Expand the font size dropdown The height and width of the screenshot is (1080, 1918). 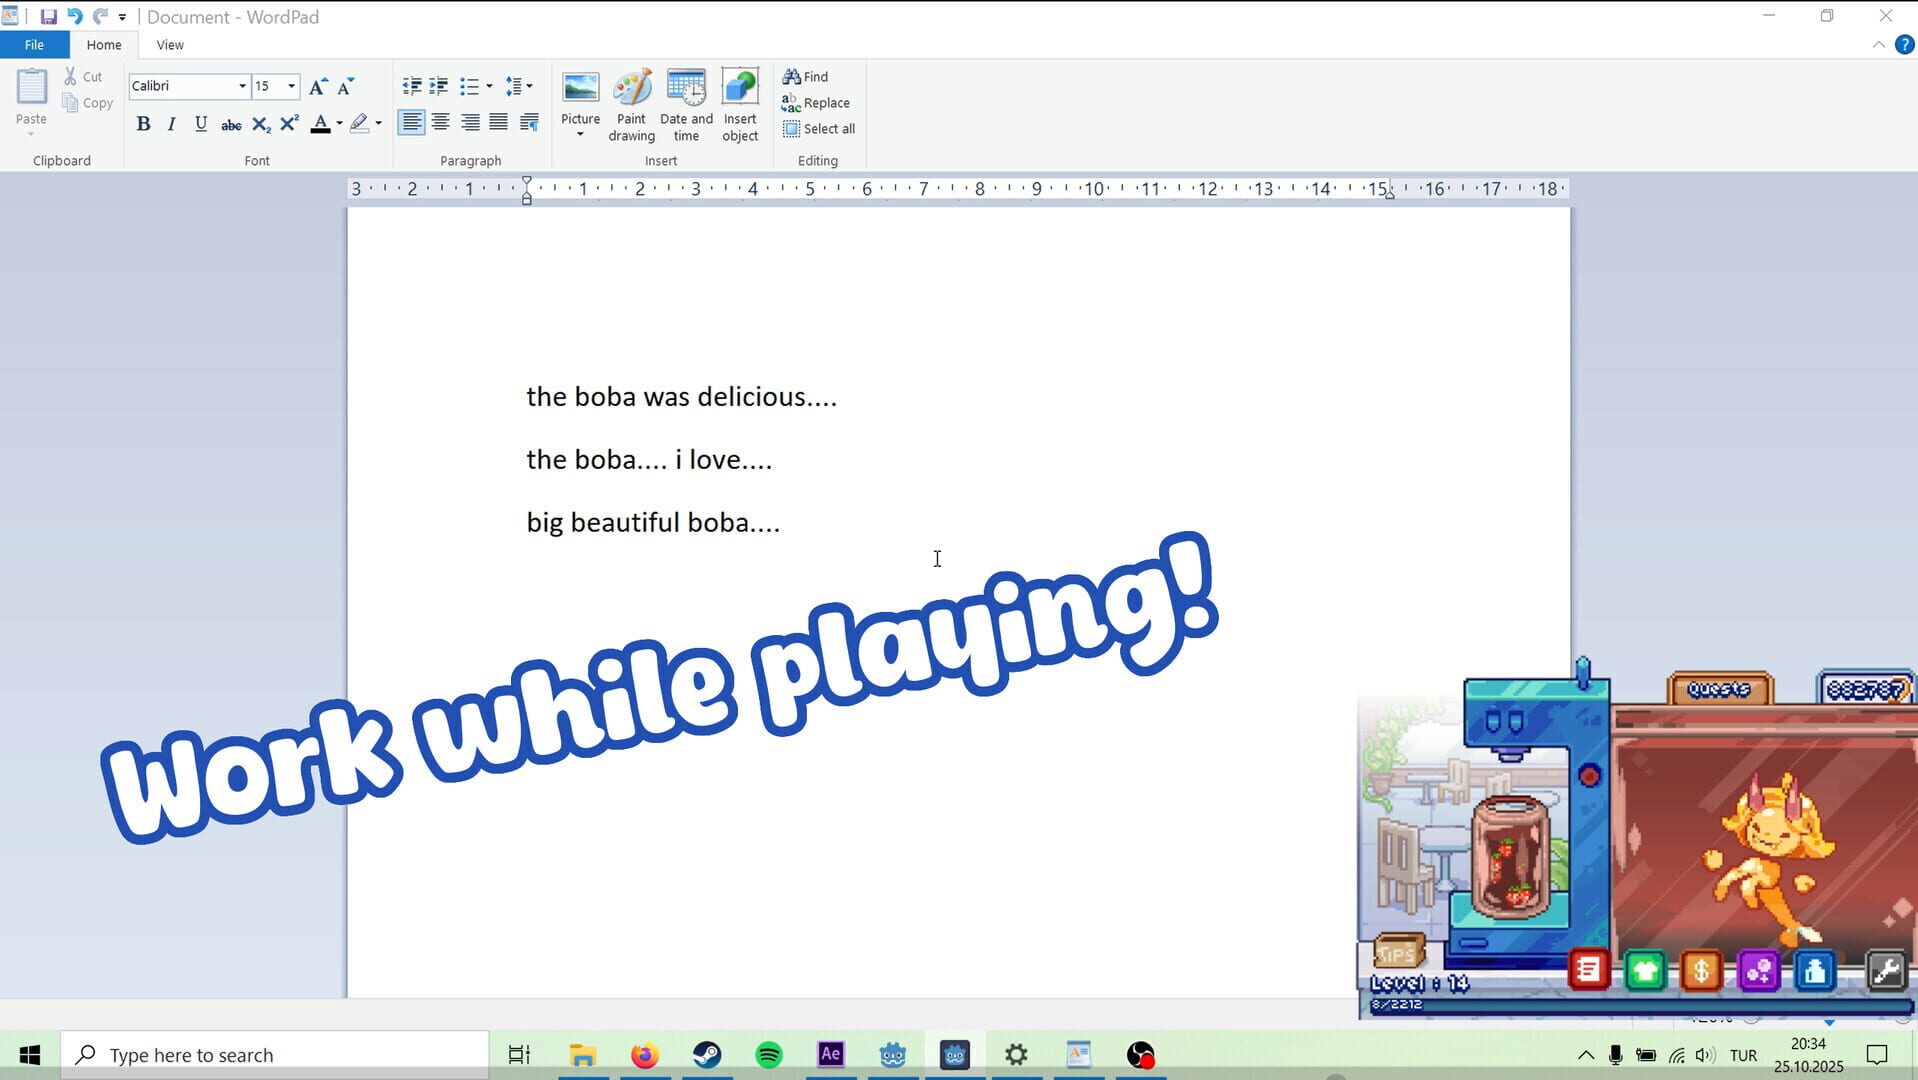pos(290,86)
